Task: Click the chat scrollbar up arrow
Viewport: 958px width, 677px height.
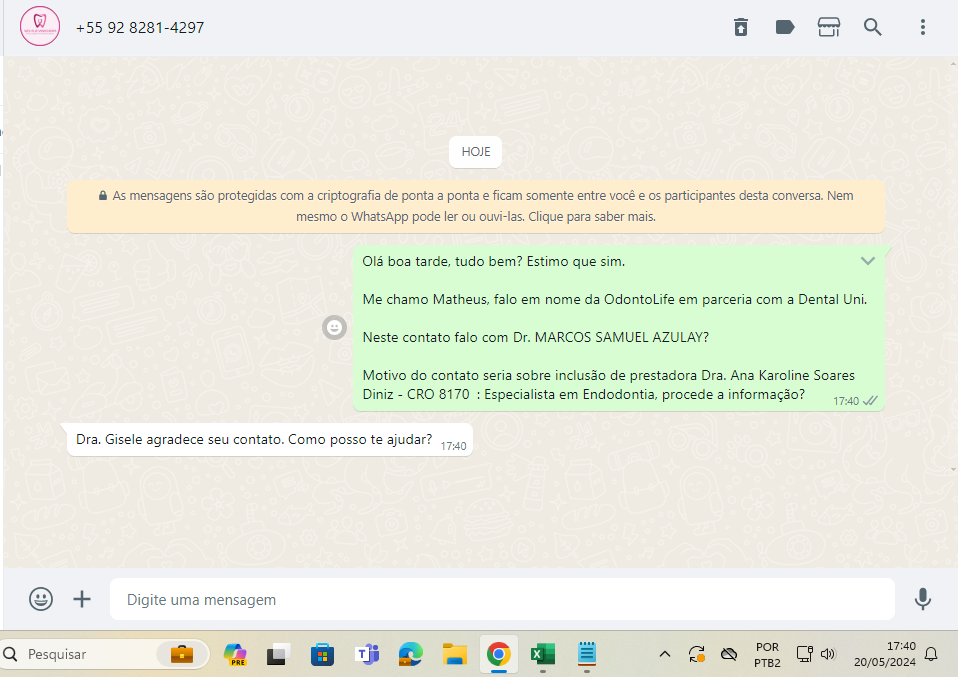Action: (x=953, y=63)
